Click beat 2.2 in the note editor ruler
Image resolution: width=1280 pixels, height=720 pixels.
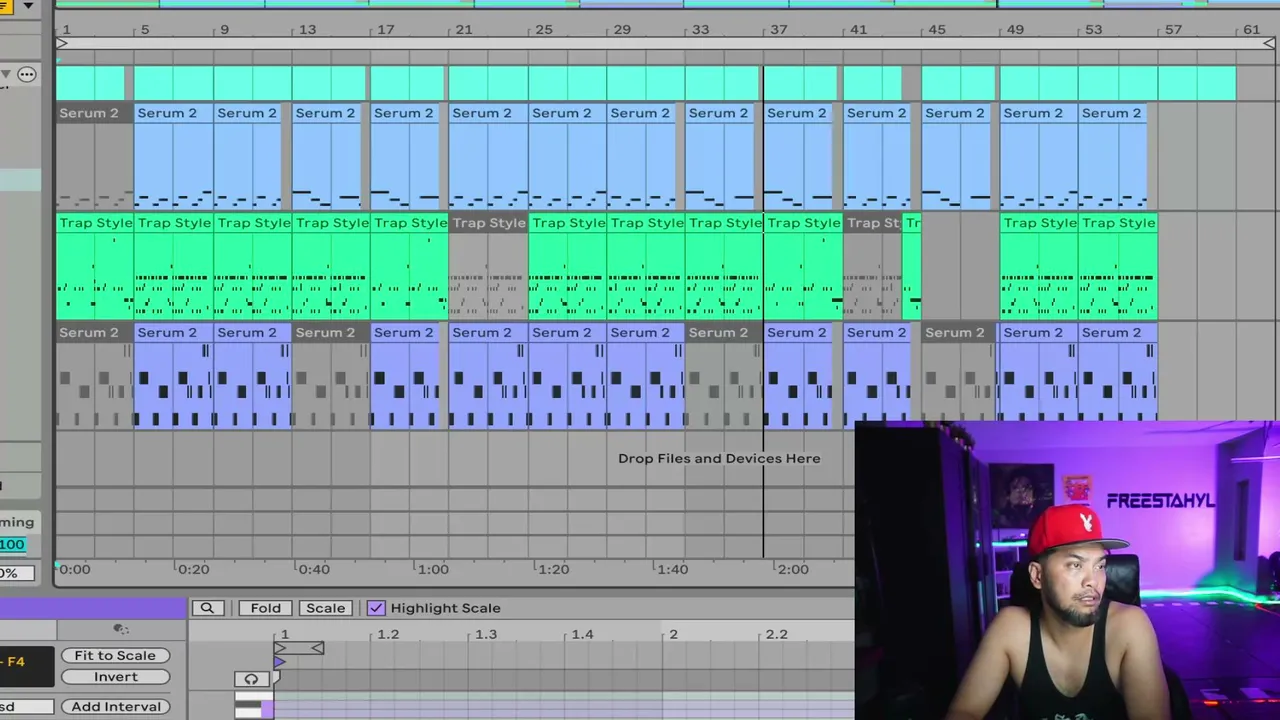[776, 634]
